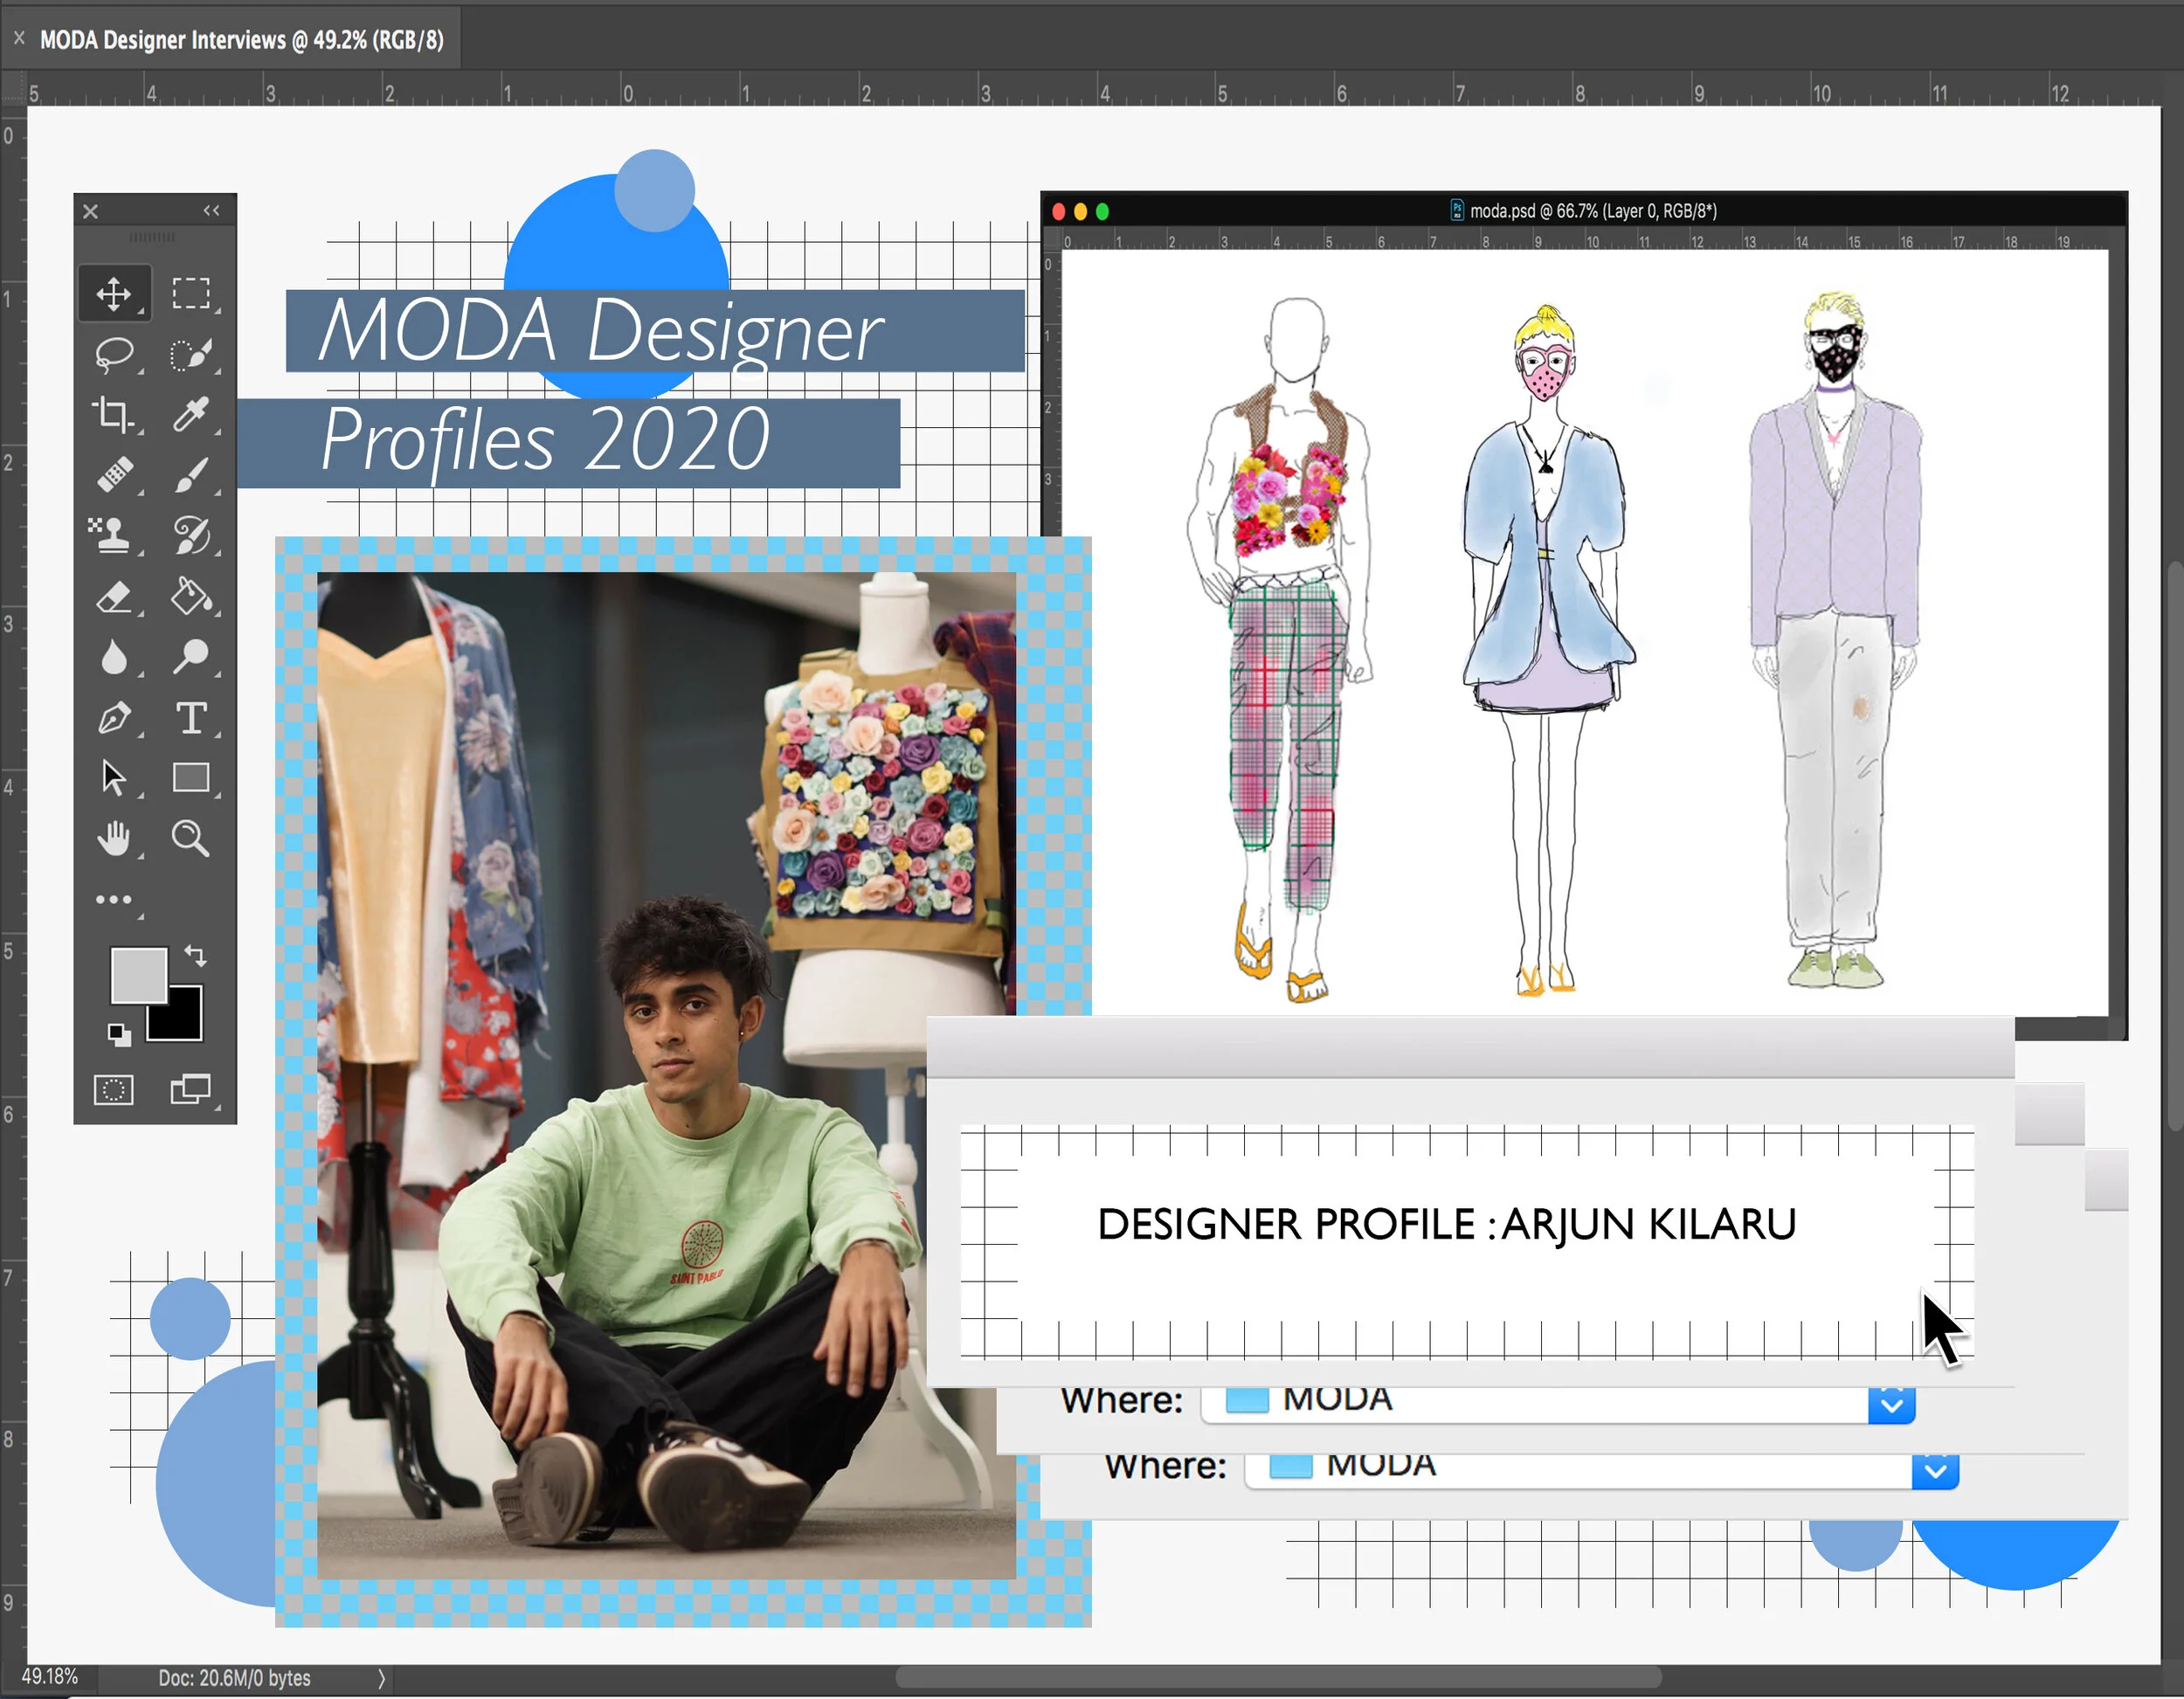The height and width of the screenshot is (1699, 2184).
Task: Open the lower MODA Where dropdown
Action: click(x=1934, y=1470)
